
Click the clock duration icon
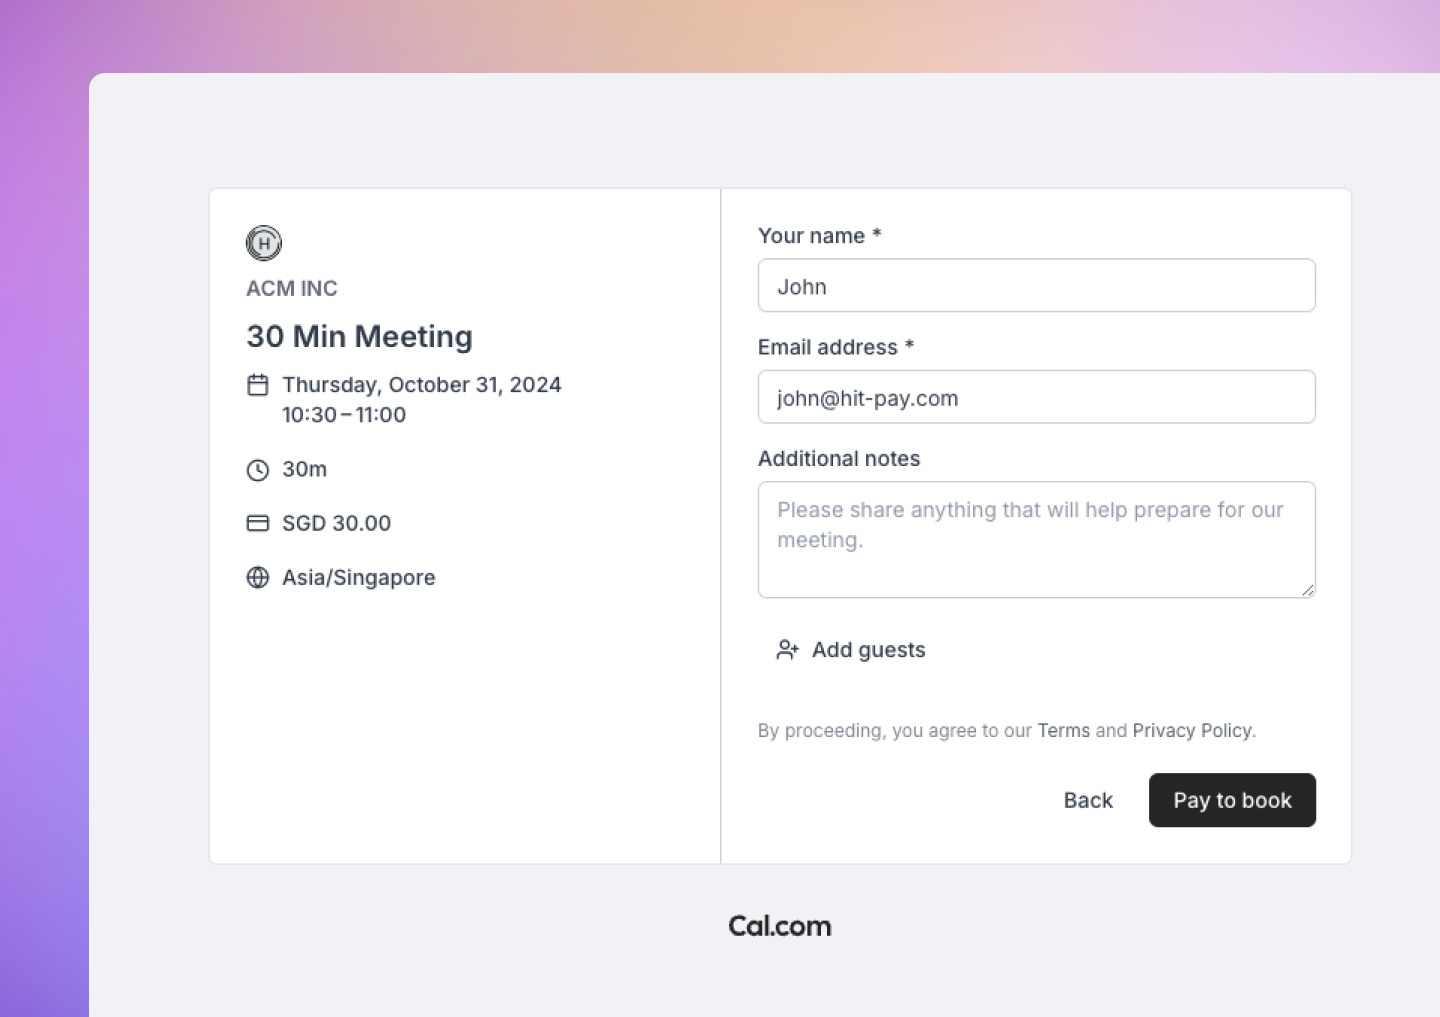coord(258,470)
